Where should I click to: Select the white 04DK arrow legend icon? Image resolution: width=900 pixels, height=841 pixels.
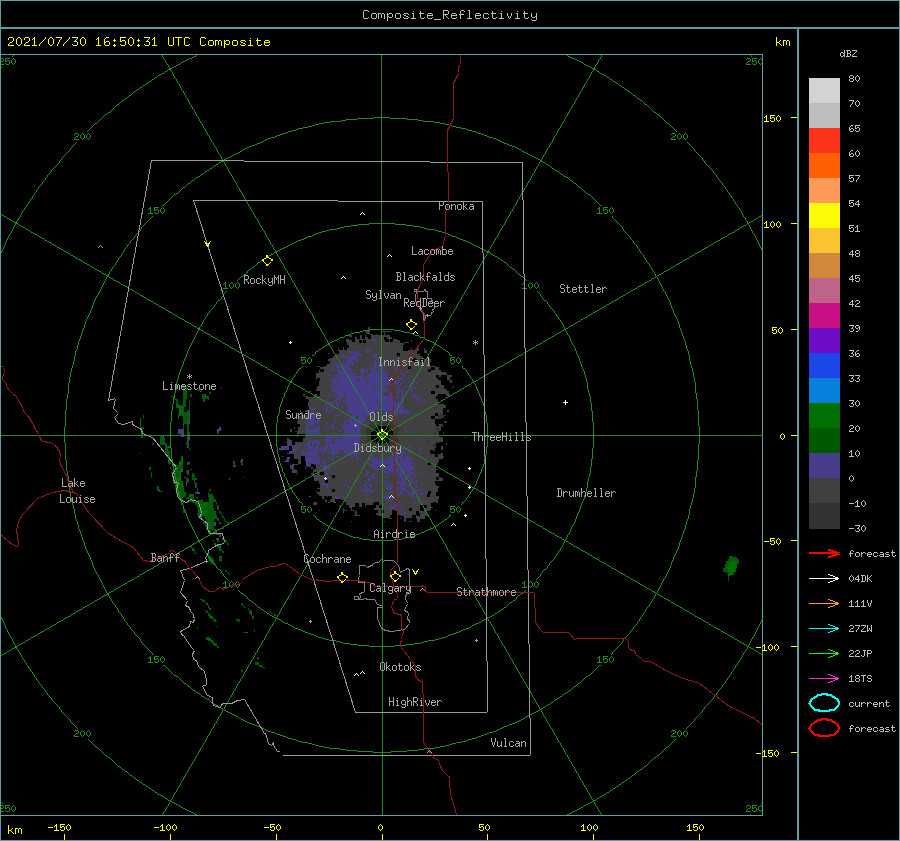point(824,578)
